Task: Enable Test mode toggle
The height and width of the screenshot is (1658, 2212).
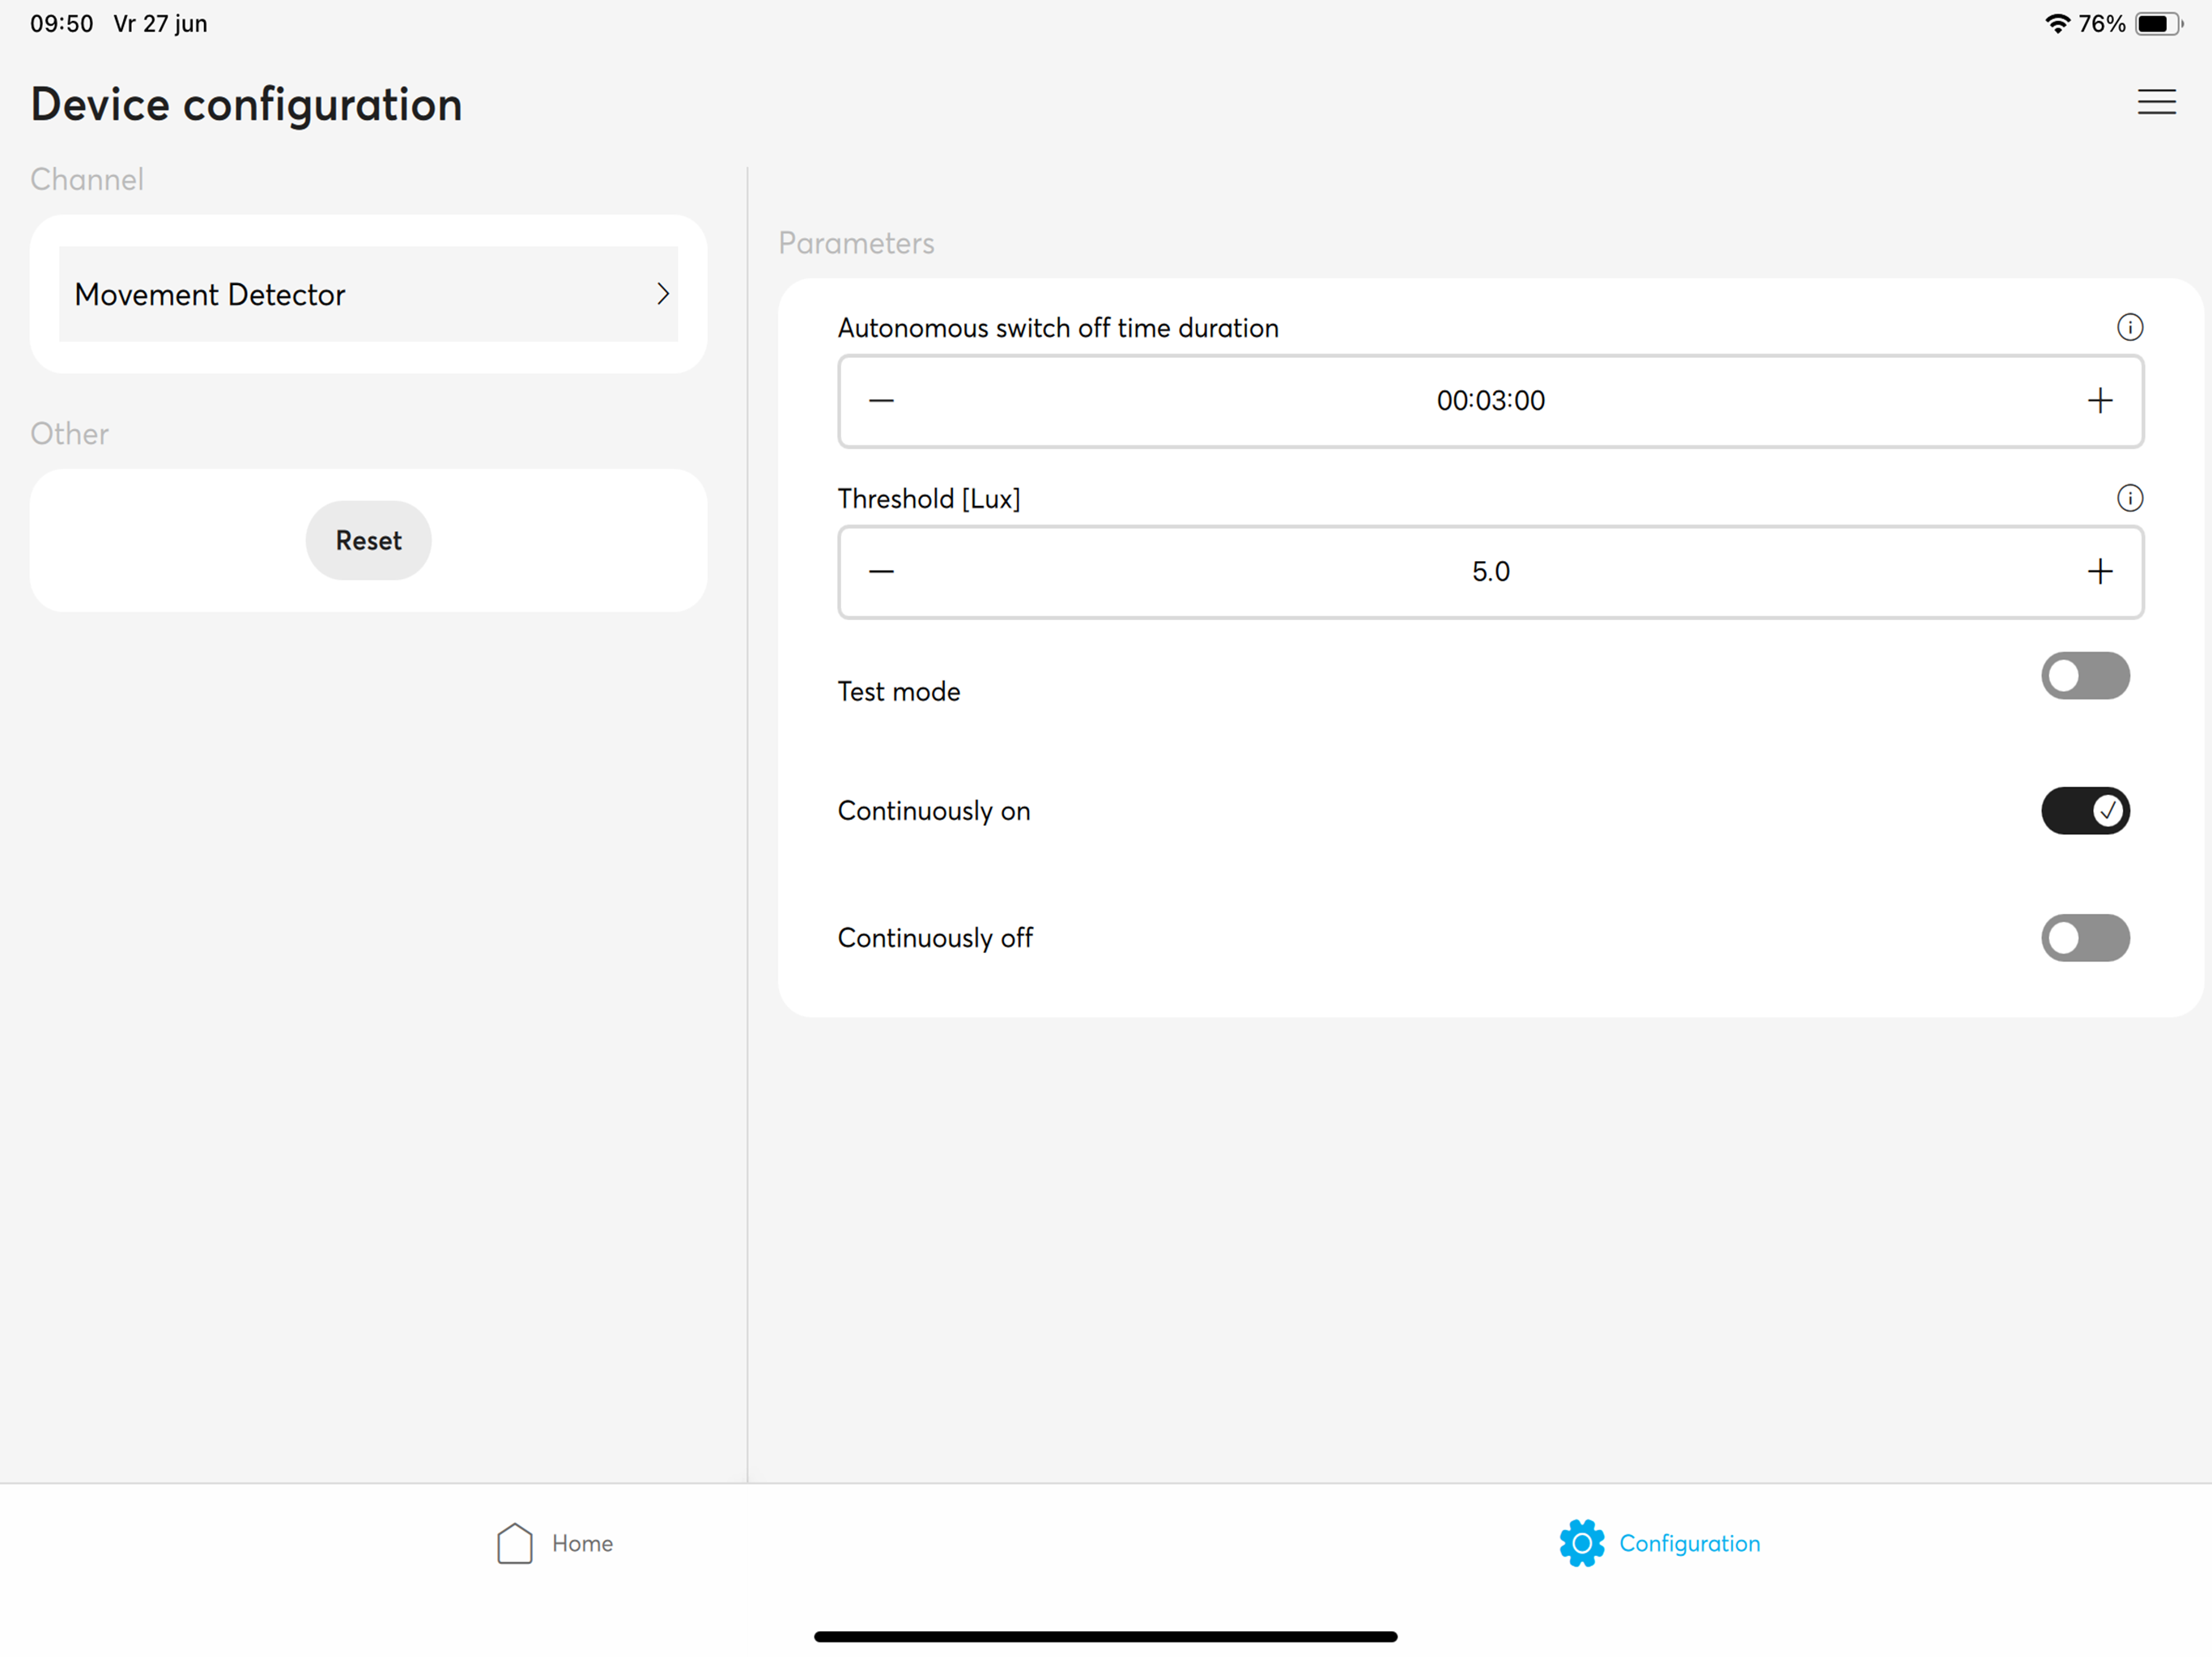Action: click(x=2085, y=676)
